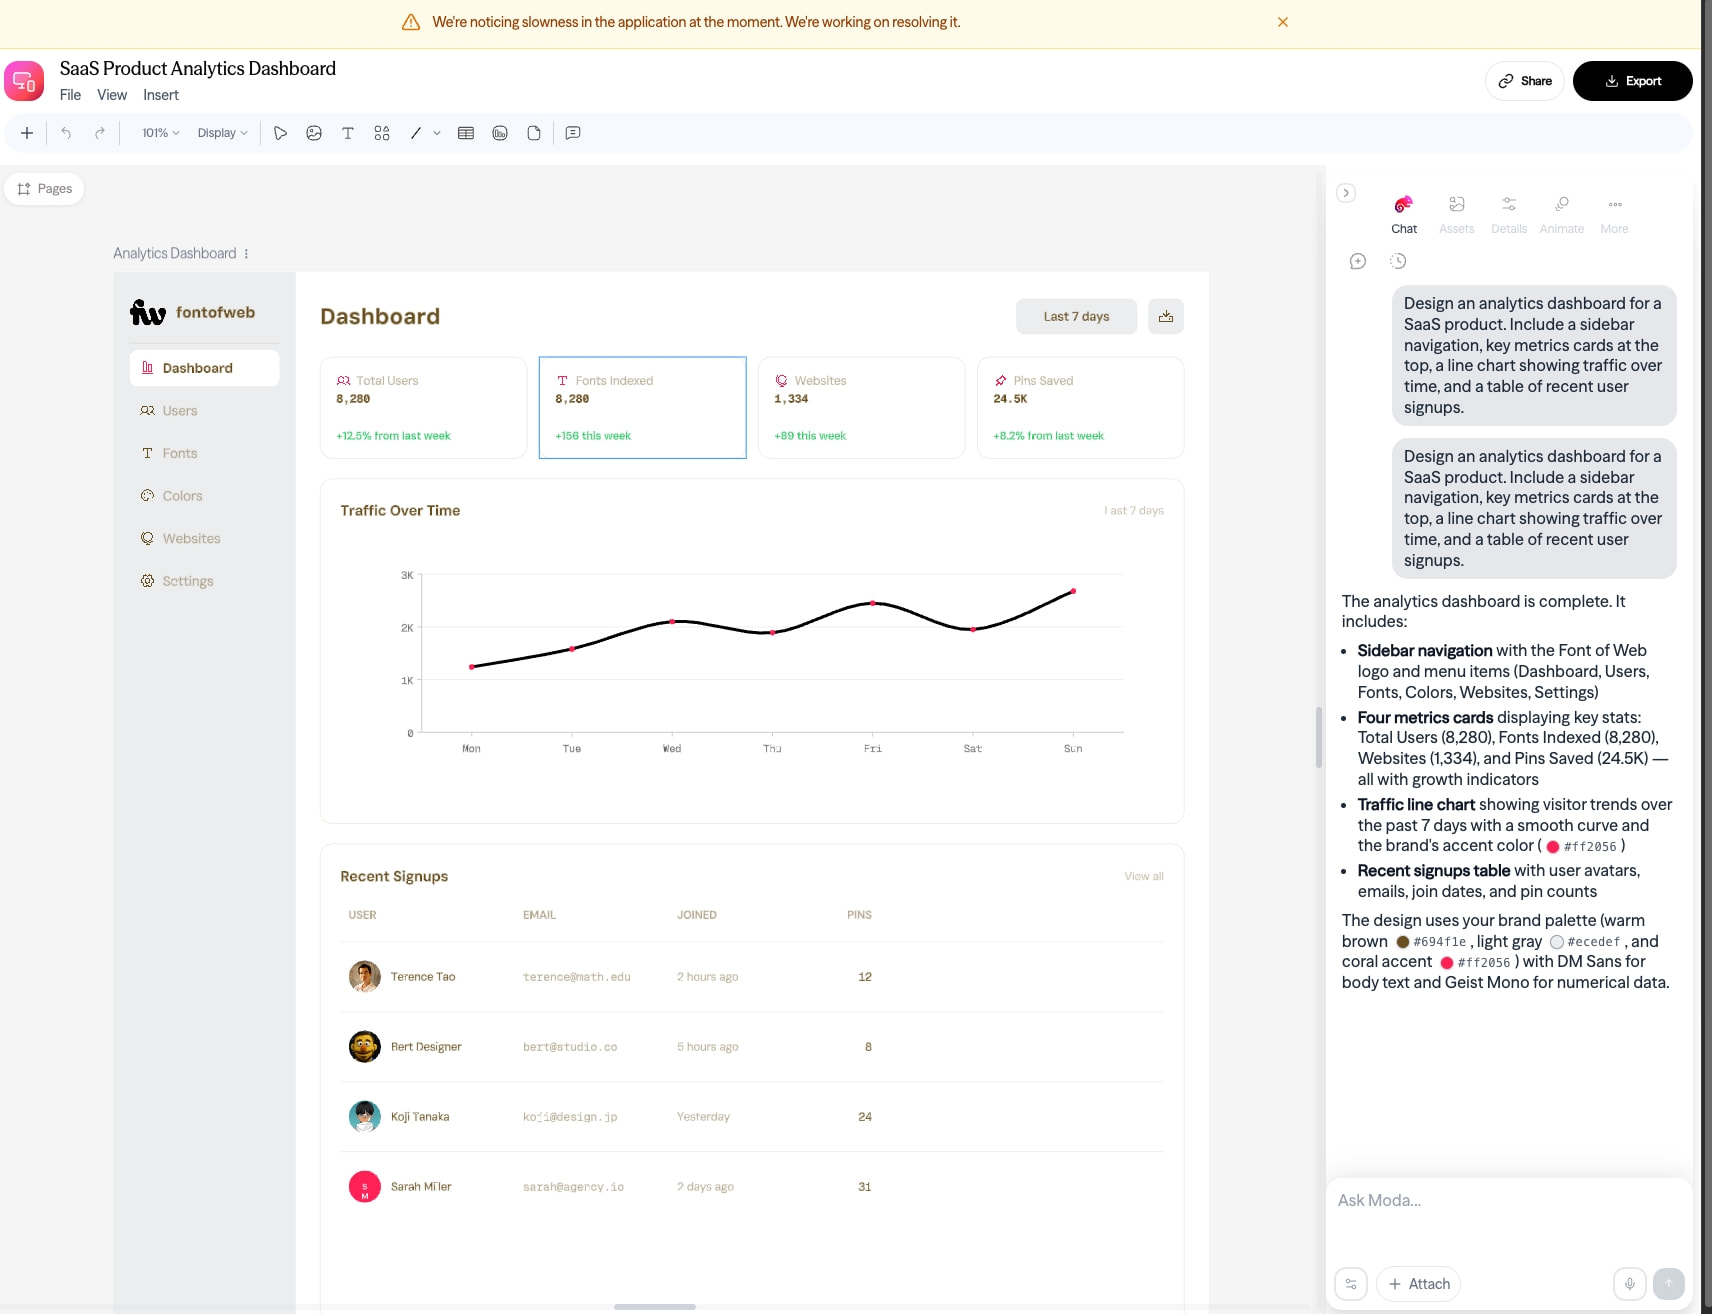Click the vertical canvas scrollbar handle
This screenshot has width=1712, height=1314.
[x=1319, y=737]
